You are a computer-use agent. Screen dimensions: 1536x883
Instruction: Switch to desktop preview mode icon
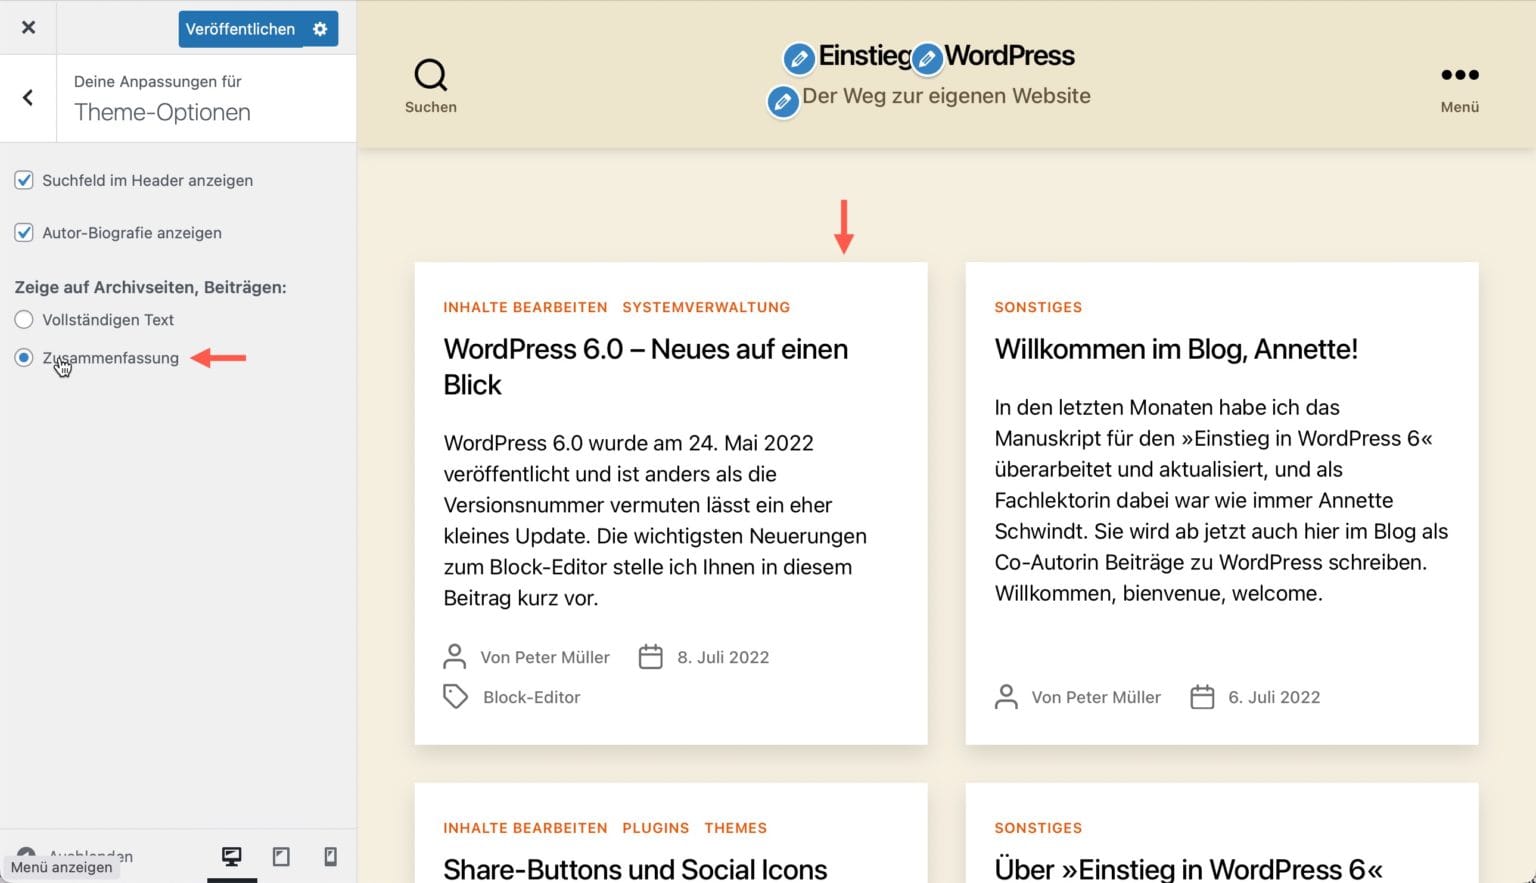pos(232,856)
